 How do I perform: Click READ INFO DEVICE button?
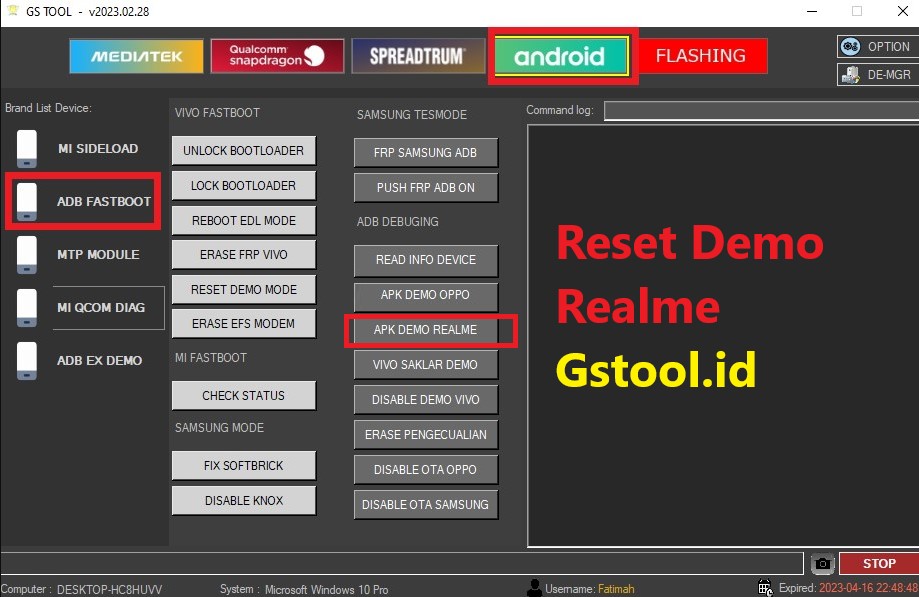click(x=426, y=260)
